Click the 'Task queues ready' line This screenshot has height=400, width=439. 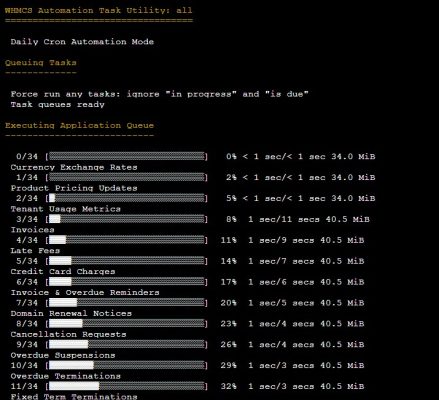57,104
